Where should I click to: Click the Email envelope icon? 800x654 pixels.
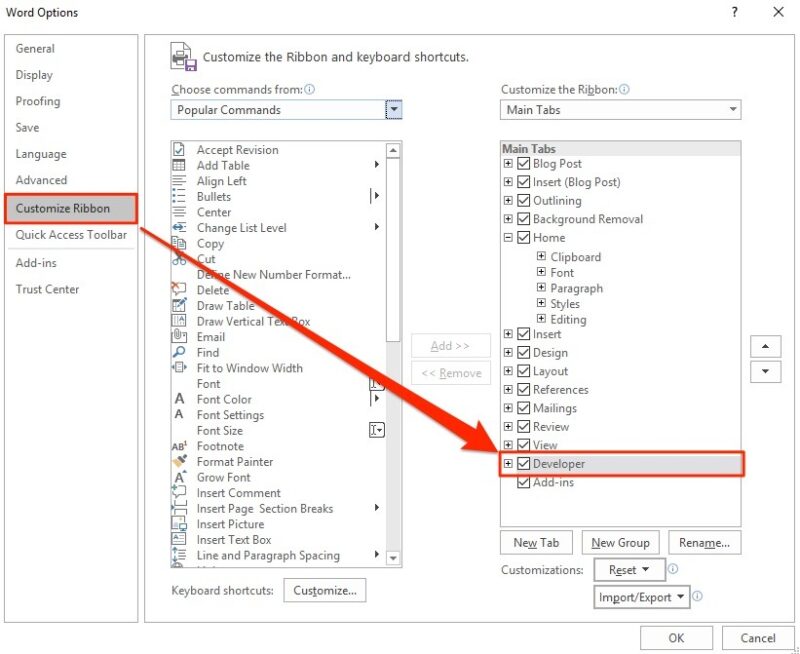tap(179, 337)
